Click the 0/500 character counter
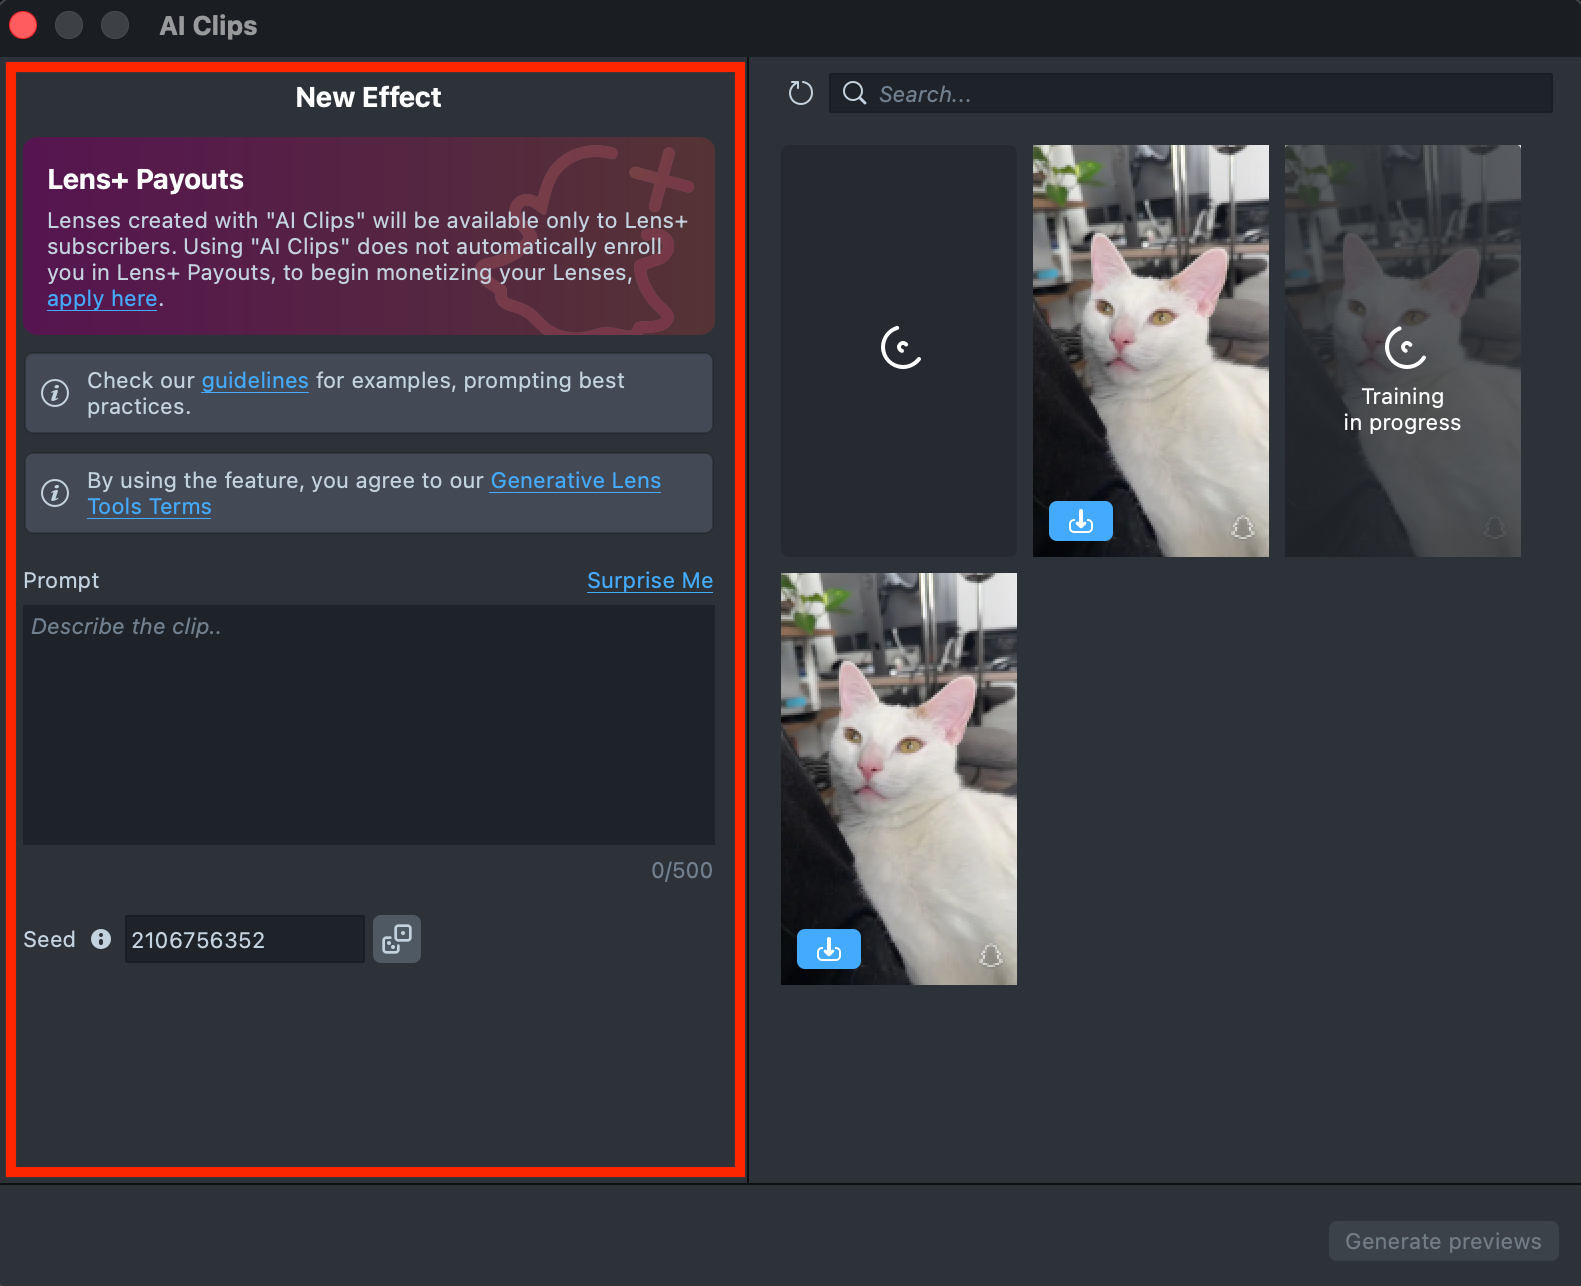Viewport: 1581px width, 1286px height. (682, 871)
